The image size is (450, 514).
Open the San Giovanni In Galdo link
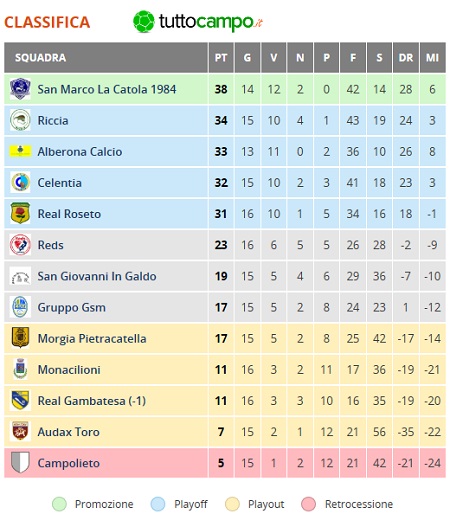pos(97,276)
